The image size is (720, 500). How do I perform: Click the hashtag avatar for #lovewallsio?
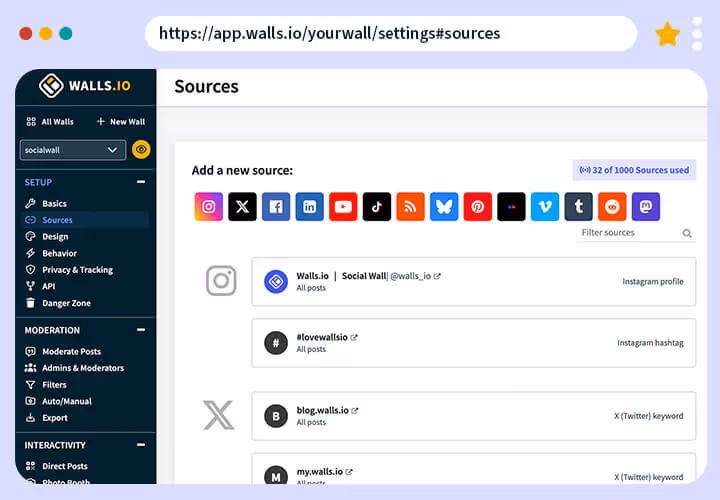(x=276, y=343)
